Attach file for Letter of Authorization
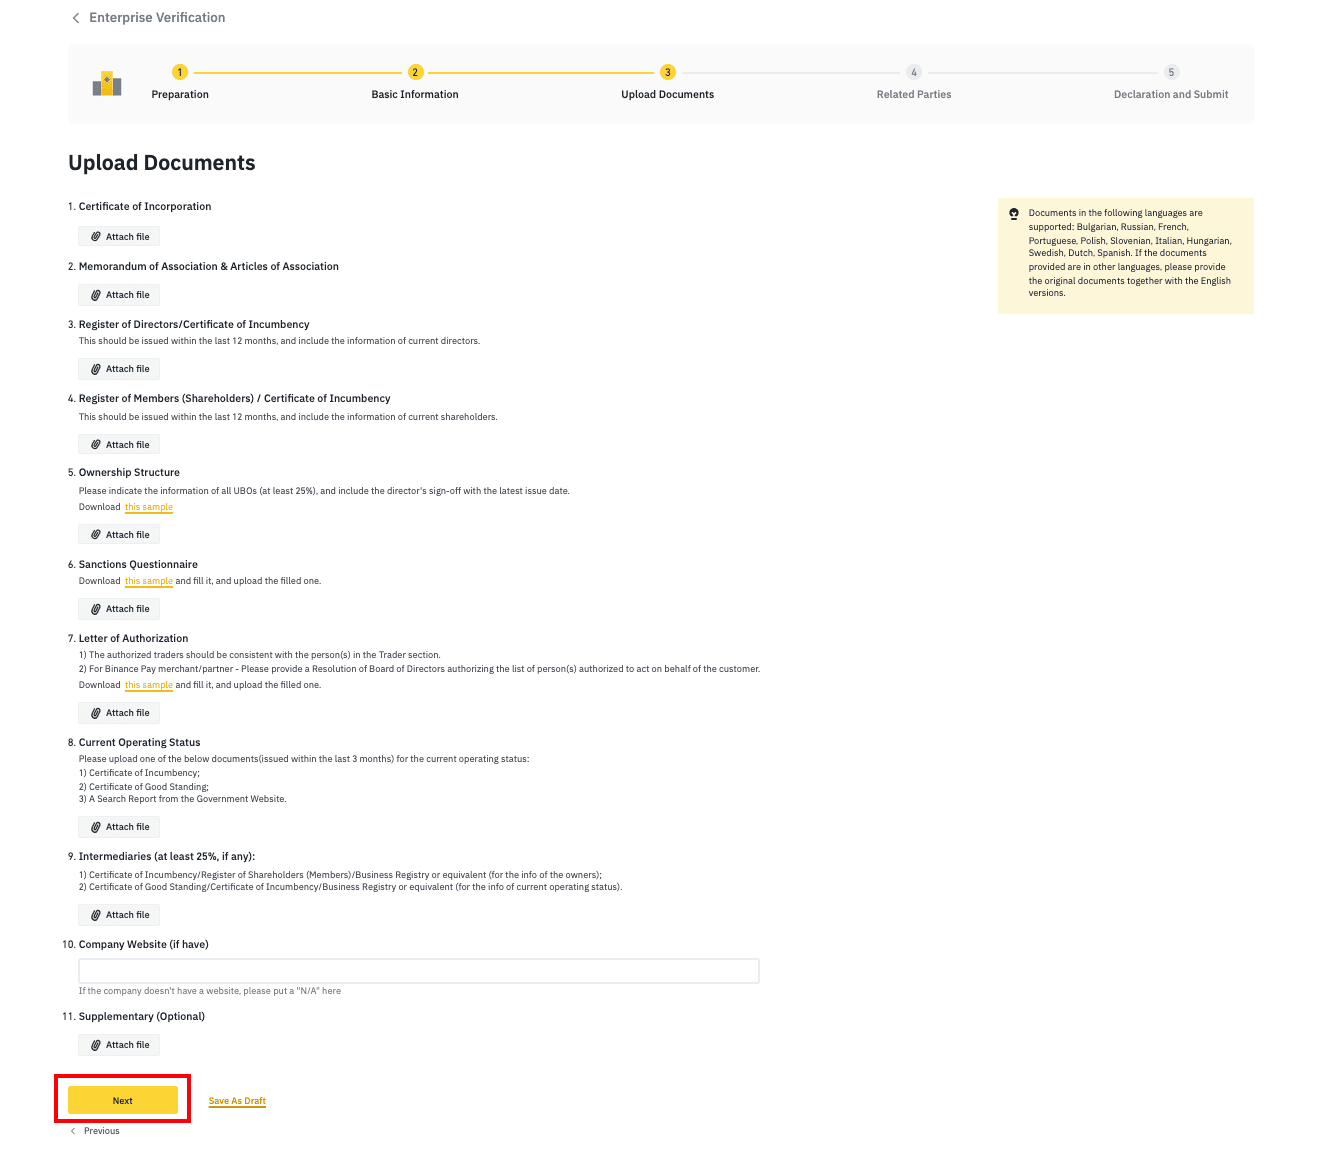Screen dimensions: 1322x1150 click(119, 713)
